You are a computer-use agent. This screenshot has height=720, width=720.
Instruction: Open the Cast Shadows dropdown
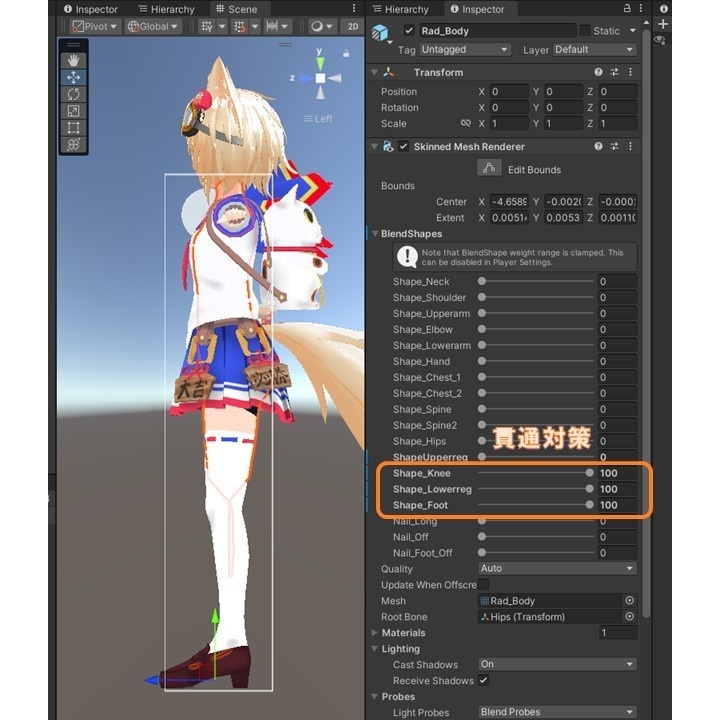point(557,664)
